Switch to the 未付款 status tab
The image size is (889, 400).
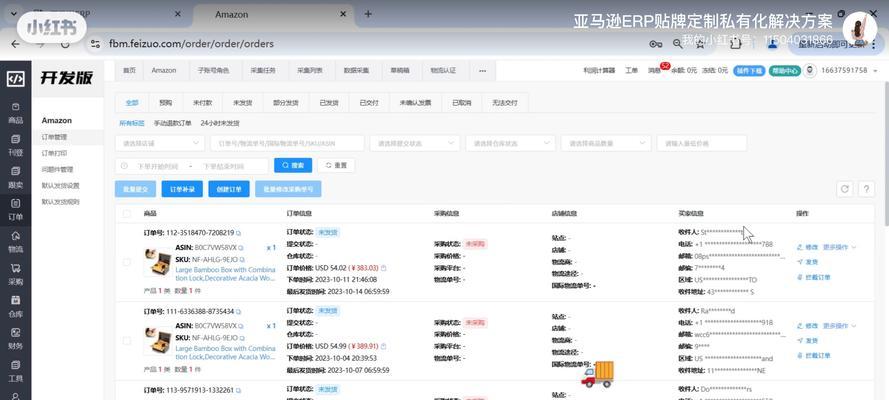click(202, 103)
